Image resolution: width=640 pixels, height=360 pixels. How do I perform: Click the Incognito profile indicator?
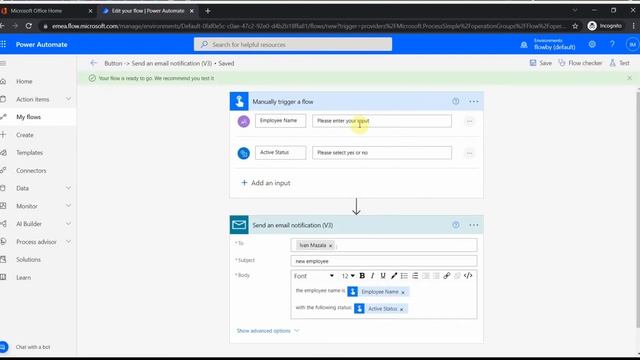605,26
